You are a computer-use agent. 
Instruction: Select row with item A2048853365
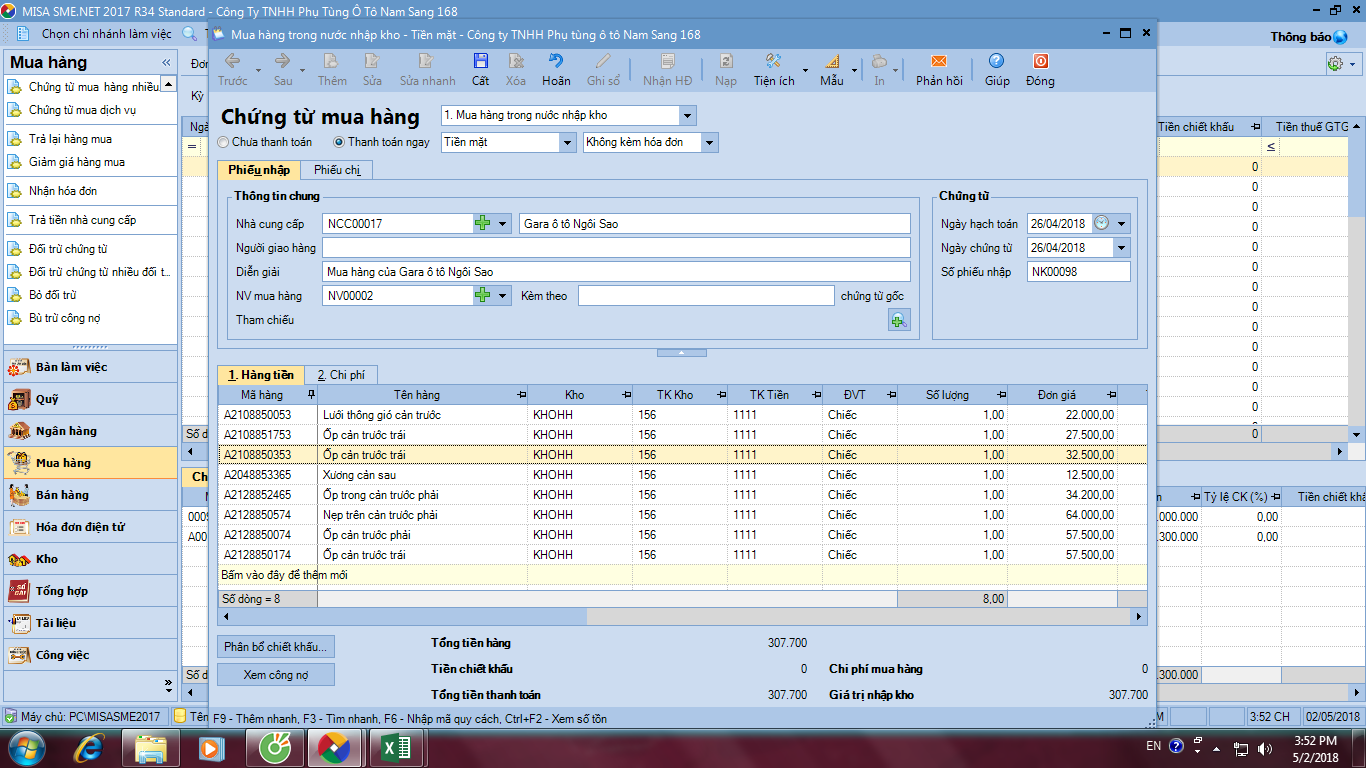point(682,475)
